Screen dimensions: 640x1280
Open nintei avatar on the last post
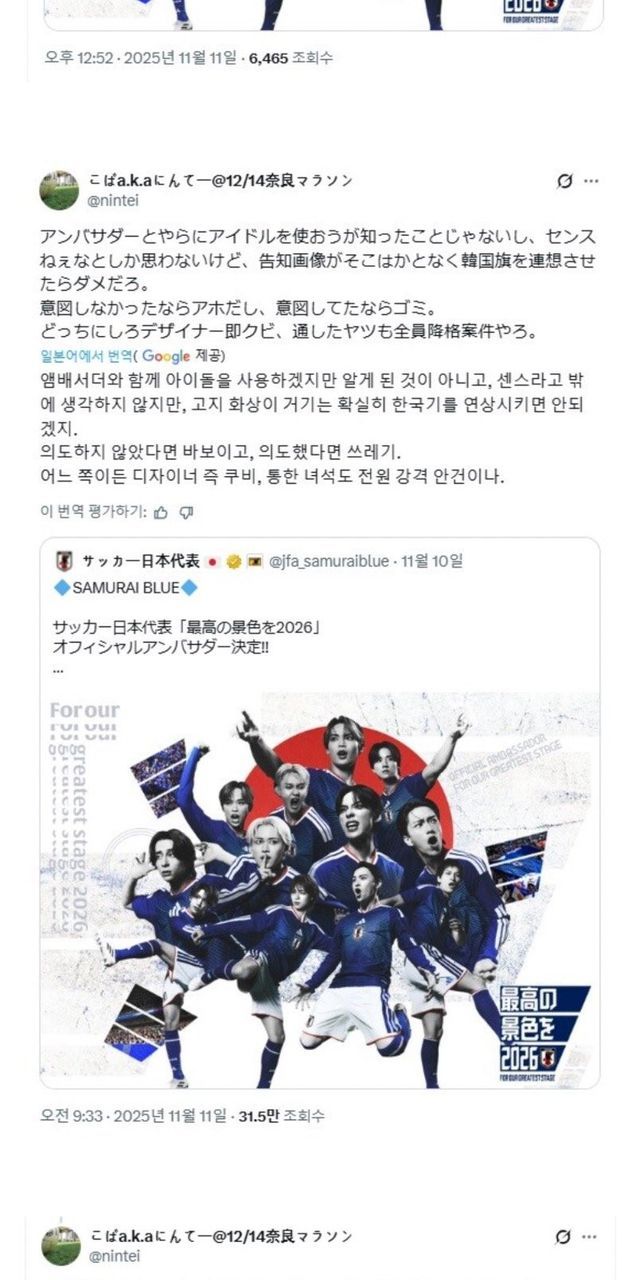coord(60,1246)
